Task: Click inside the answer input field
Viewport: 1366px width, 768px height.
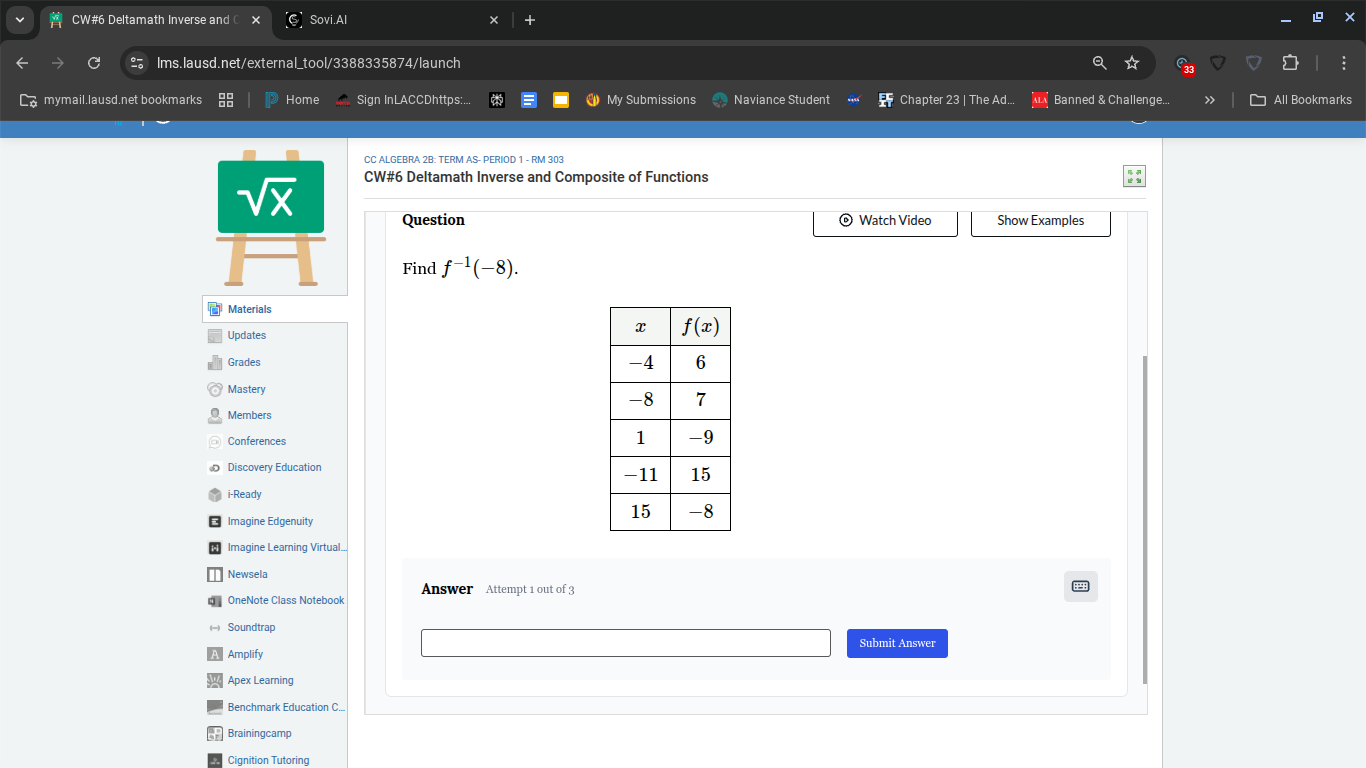Action: (625, 643)
